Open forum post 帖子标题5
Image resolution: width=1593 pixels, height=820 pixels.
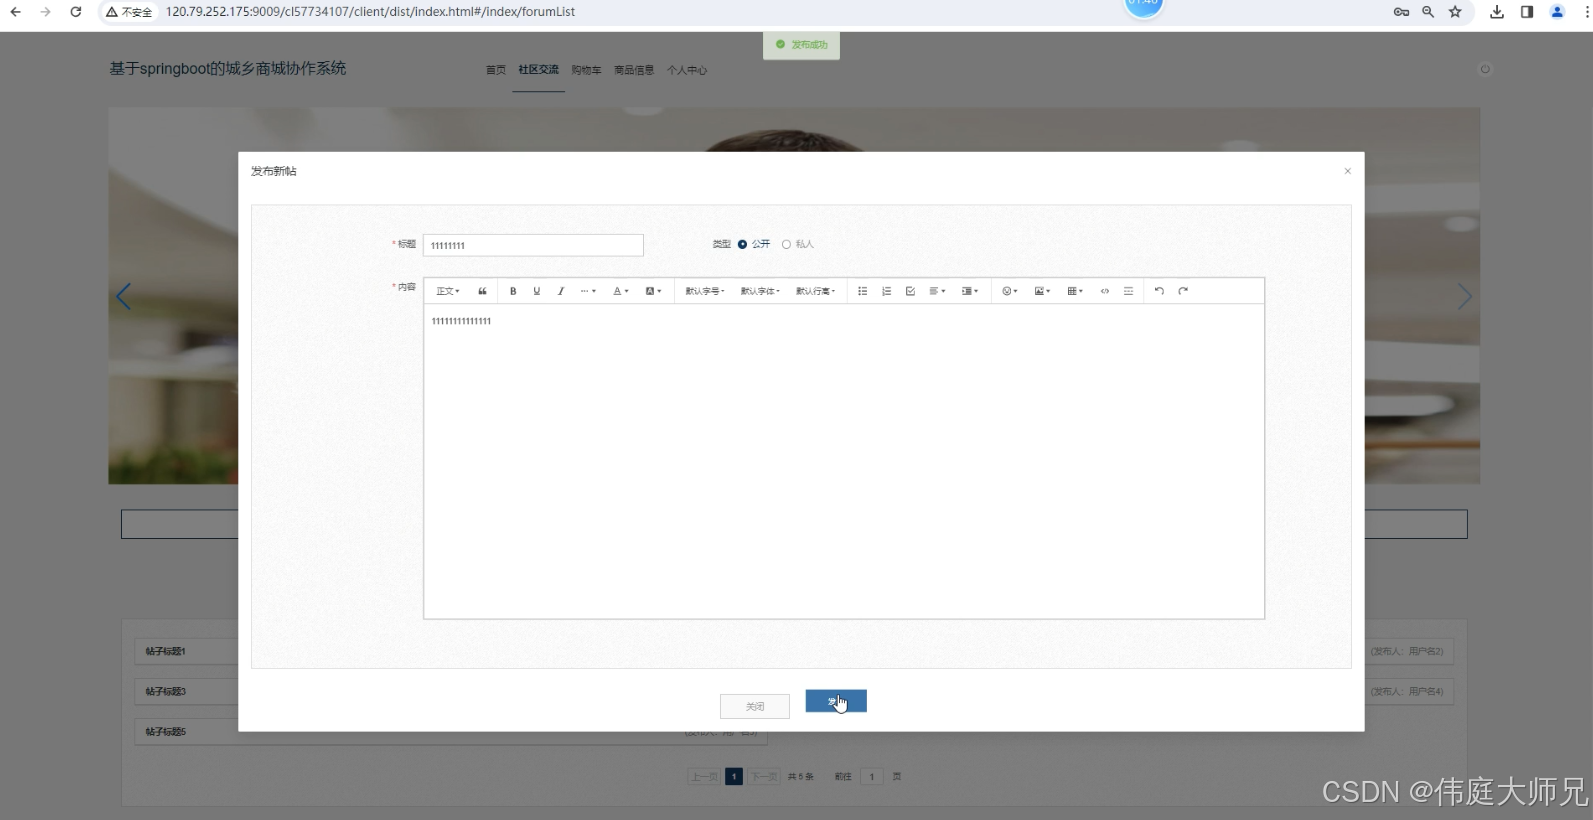[x=165, y=731]
